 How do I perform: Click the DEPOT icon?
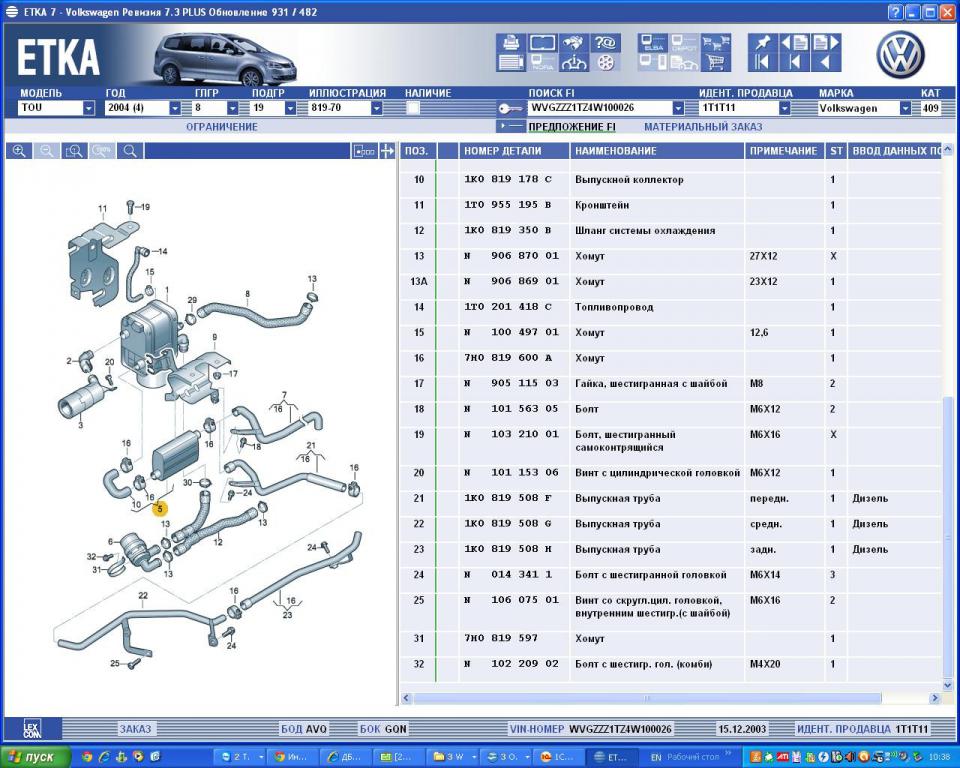[684, 42]
